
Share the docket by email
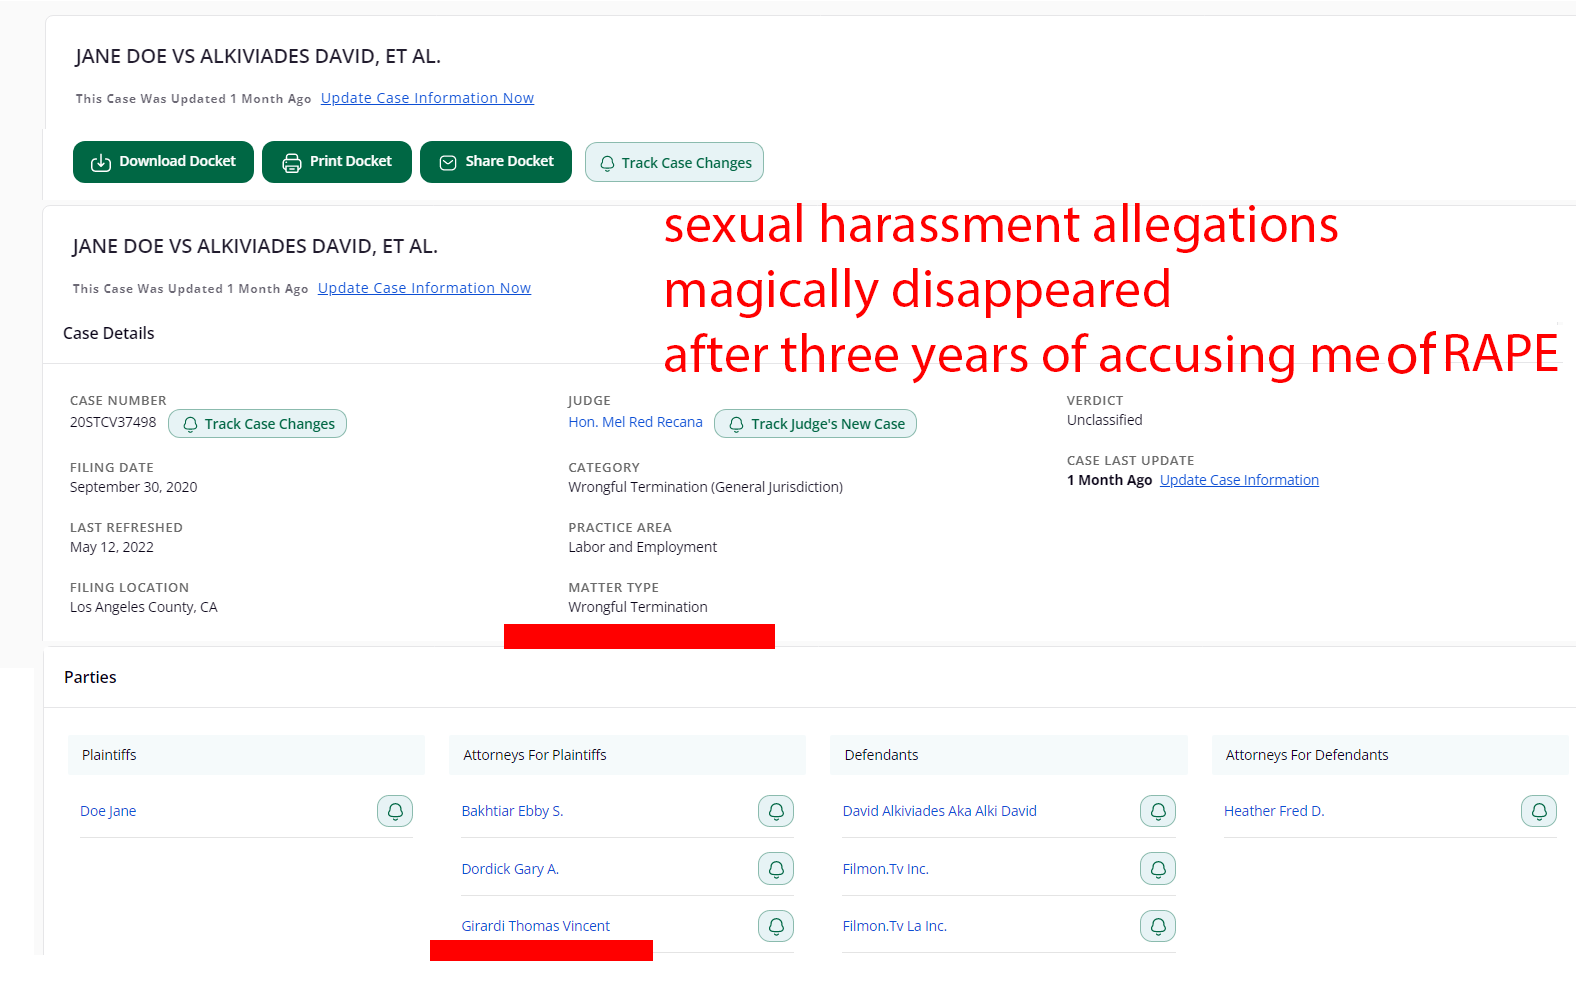pos(496,162)
